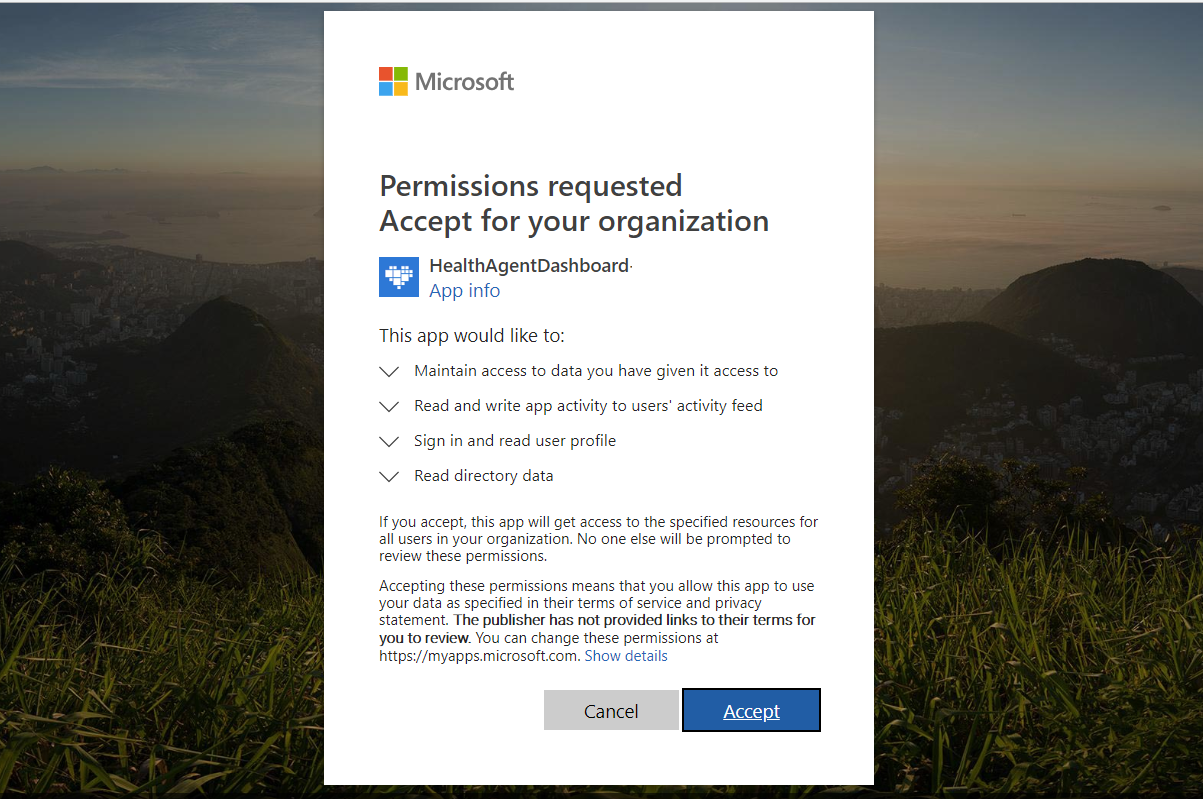Expand the 'Maintain access to data' permission
The image size is (1203, 799).
pyautogui.click(x=389, y=371)
